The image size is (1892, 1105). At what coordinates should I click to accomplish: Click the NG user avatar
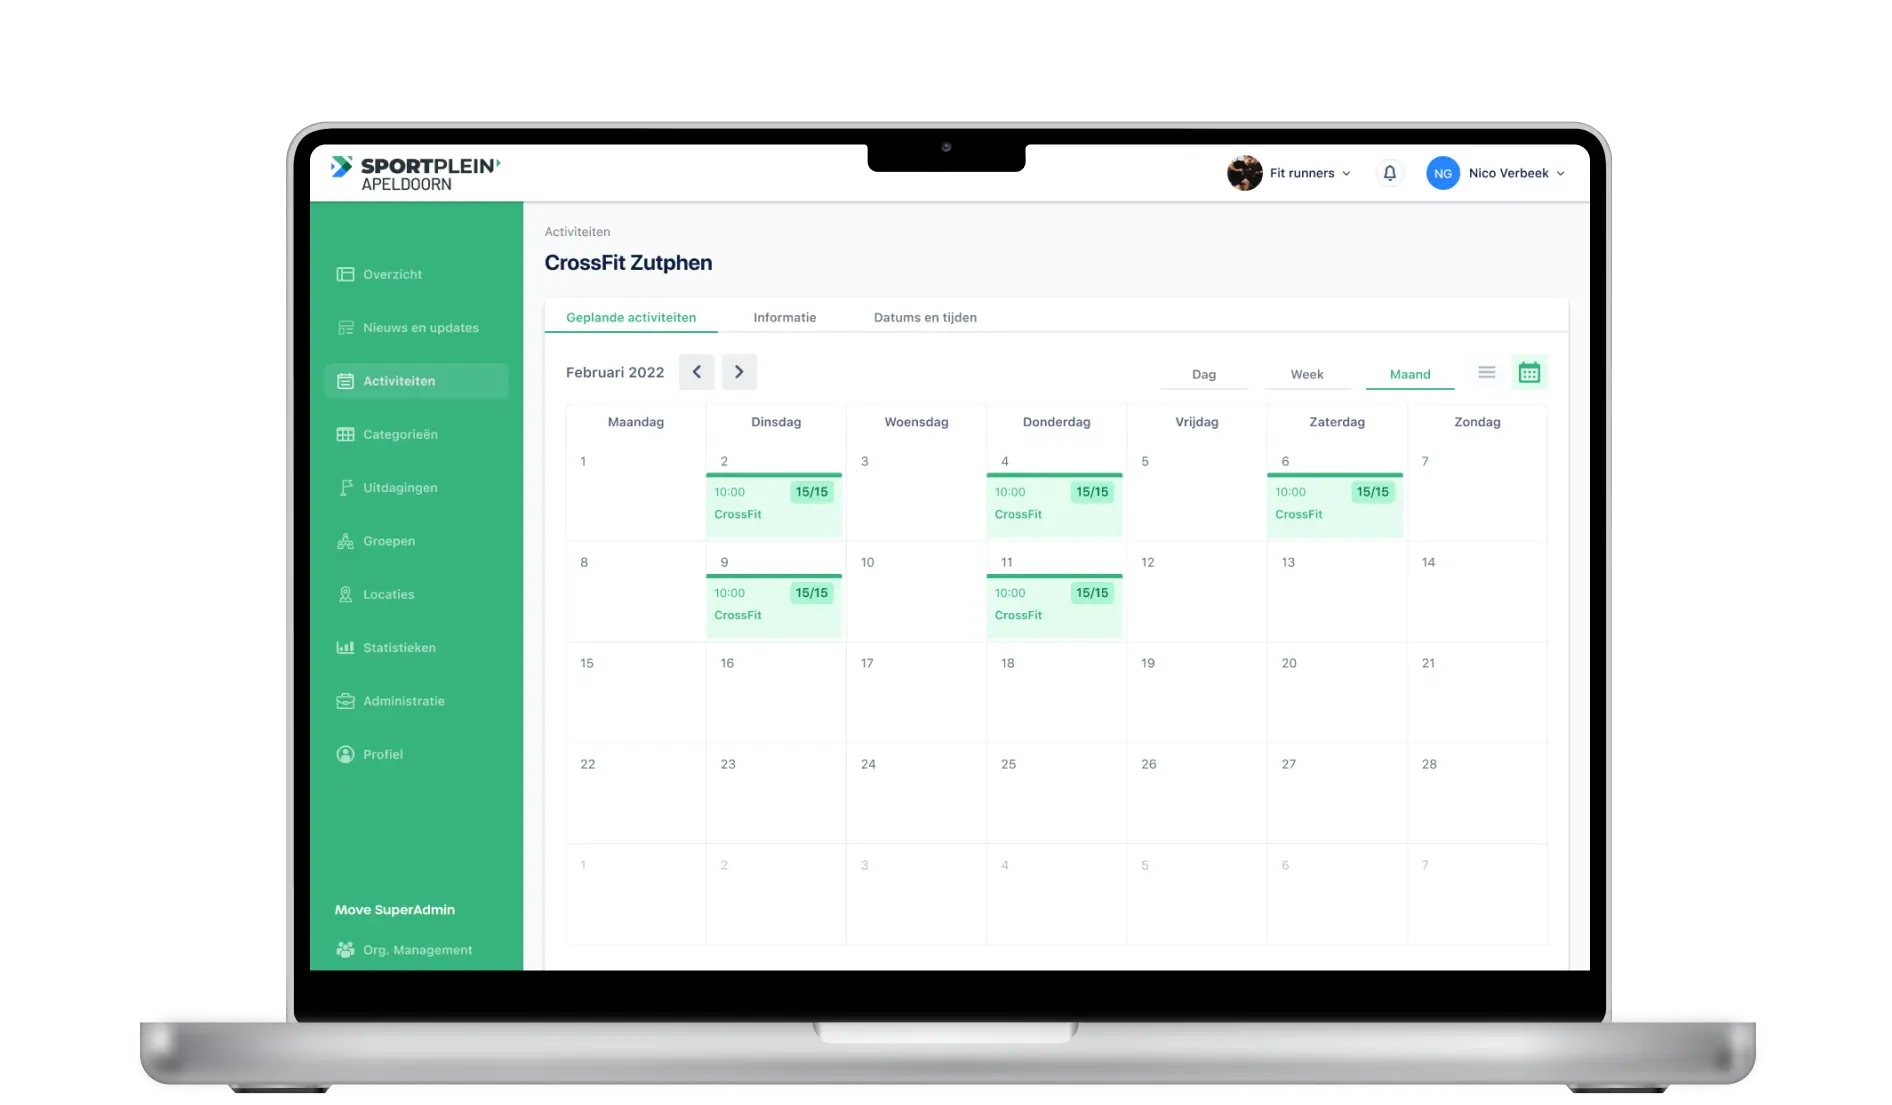(1442, 173)
